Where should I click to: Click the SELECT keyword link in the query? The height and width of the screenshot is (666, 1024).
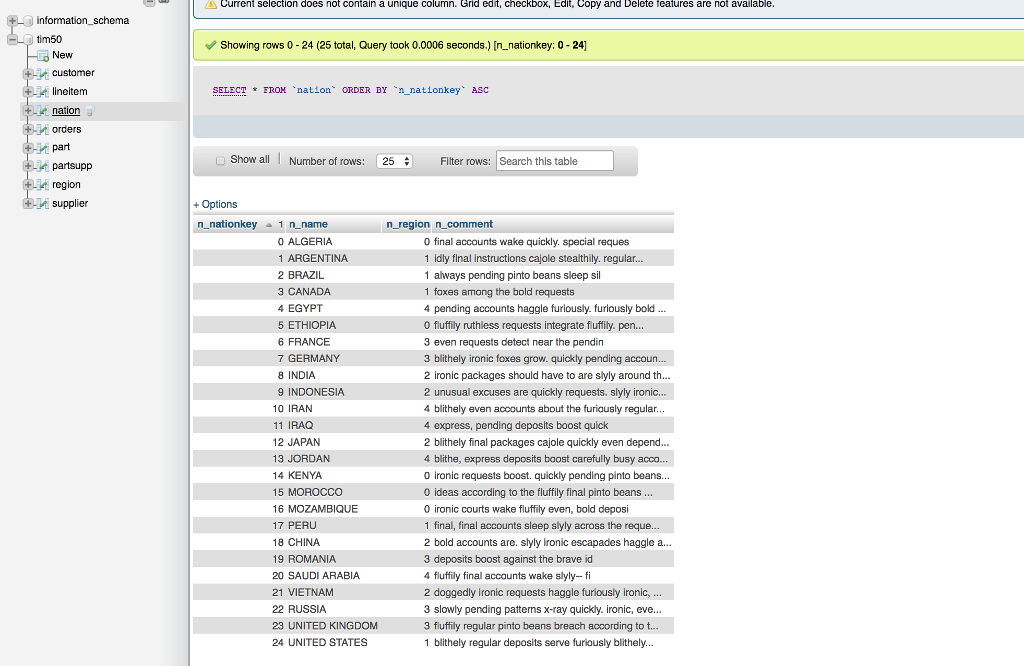pos(229,90)
